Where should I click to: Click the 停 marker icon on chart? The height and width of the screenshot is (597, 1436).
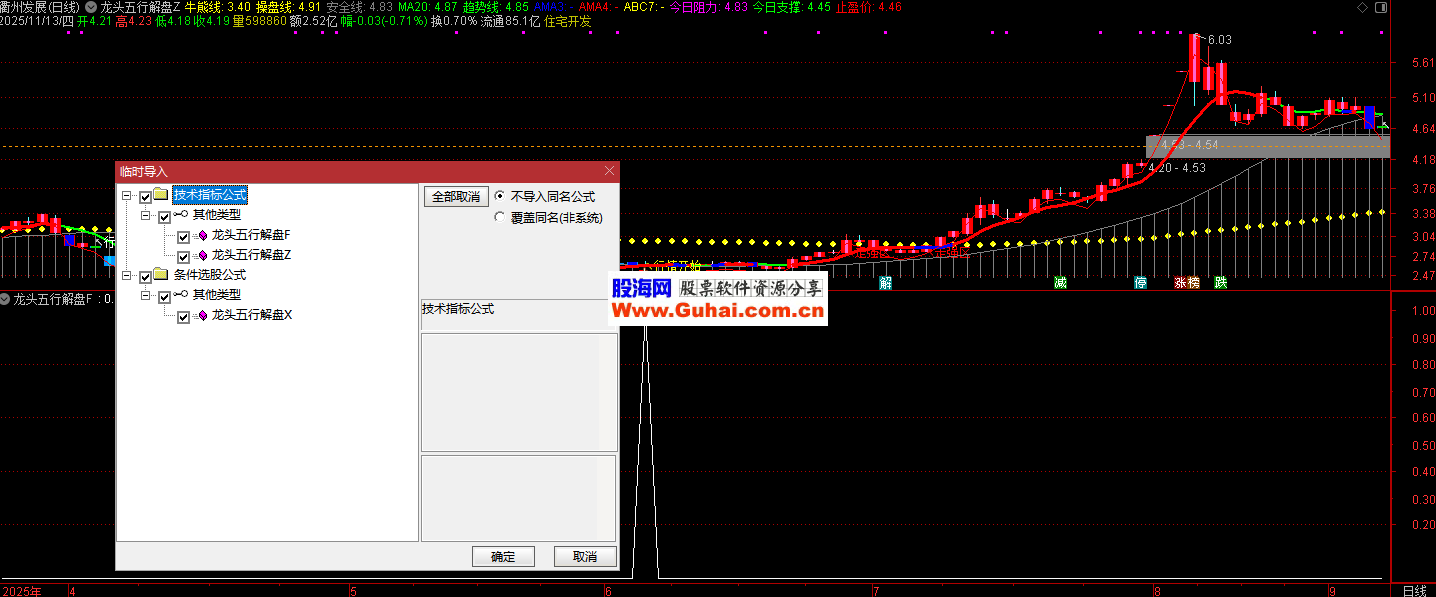coord(1140,283)
